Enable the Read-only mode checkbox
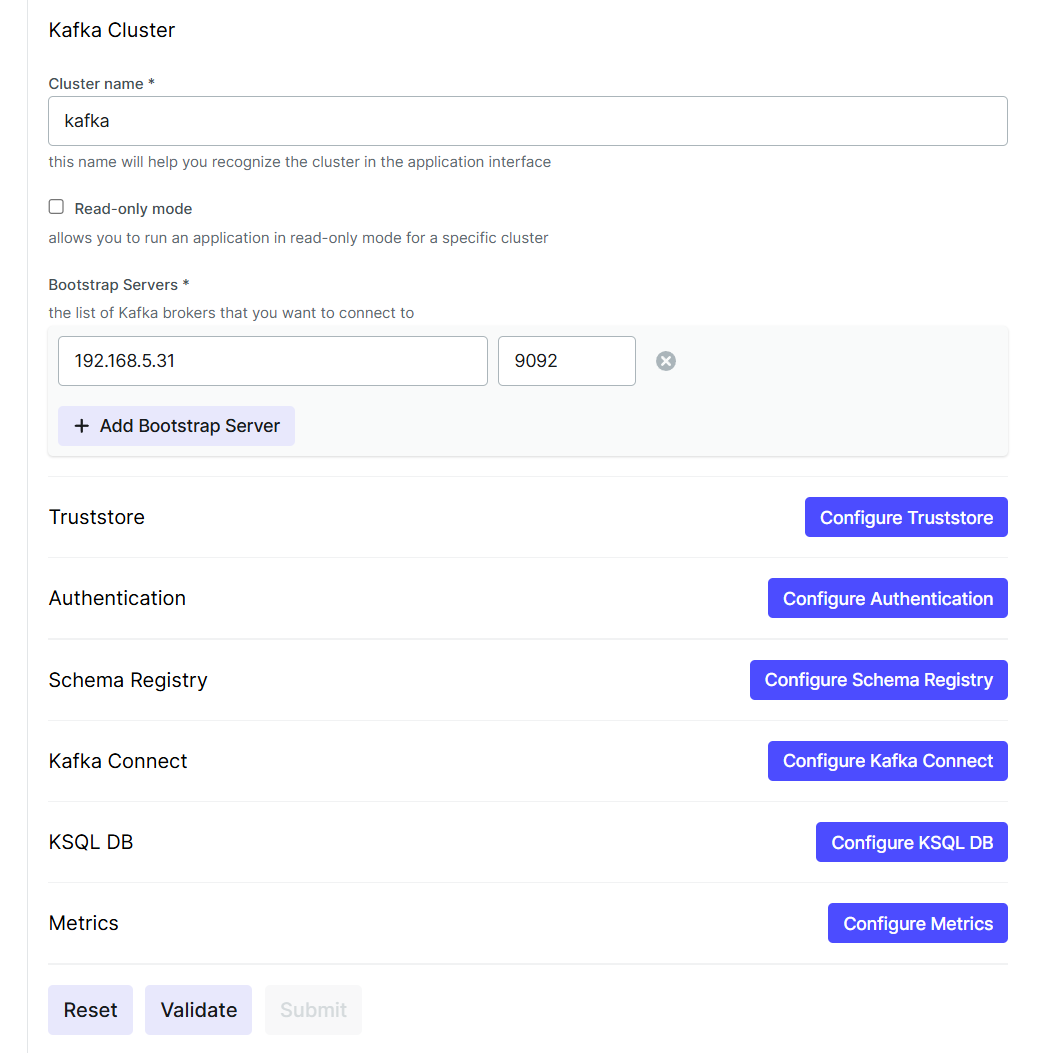1053x1053 pixels. click(x=56, y=207)
